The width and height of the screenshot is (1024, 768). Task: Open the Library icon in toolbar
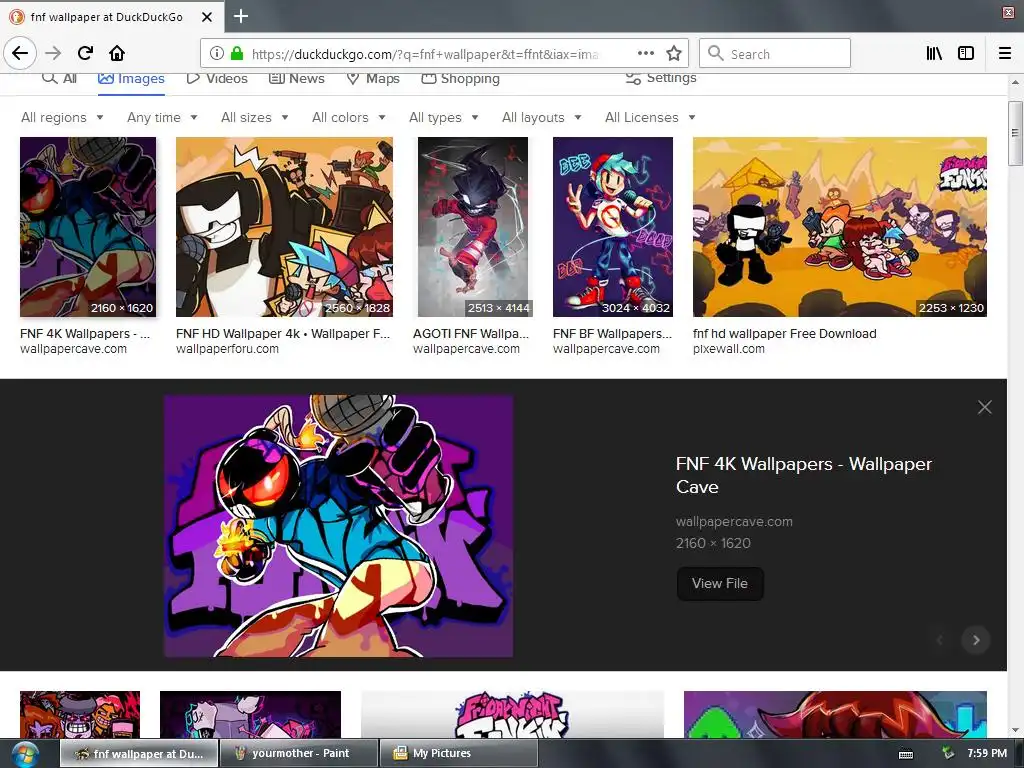[x=934, y=53]
